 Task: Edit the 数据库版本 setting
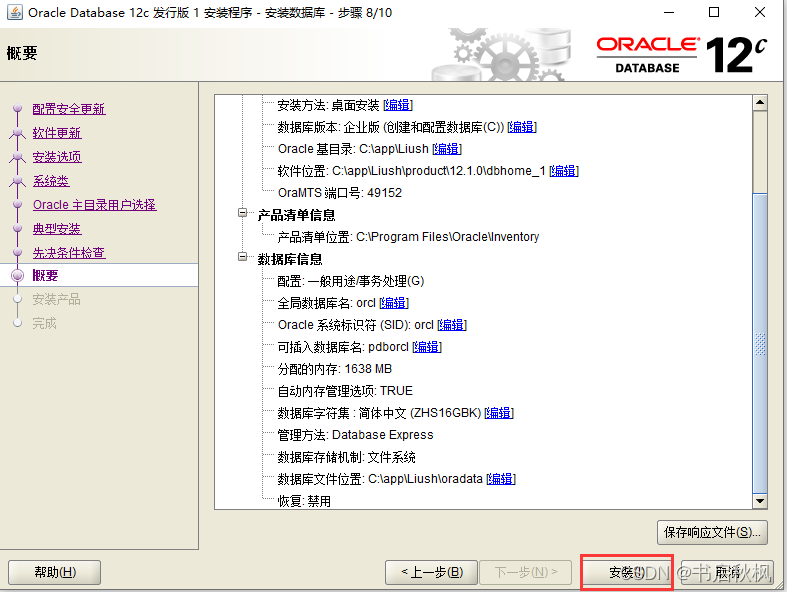[522, 127]
